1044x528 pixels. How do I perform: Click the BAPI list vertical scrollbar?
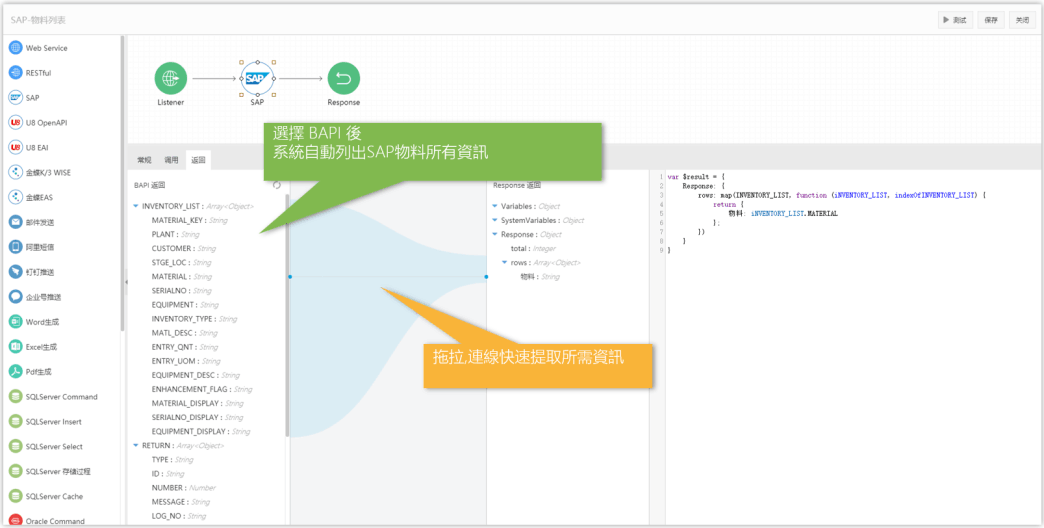(287, 316)
